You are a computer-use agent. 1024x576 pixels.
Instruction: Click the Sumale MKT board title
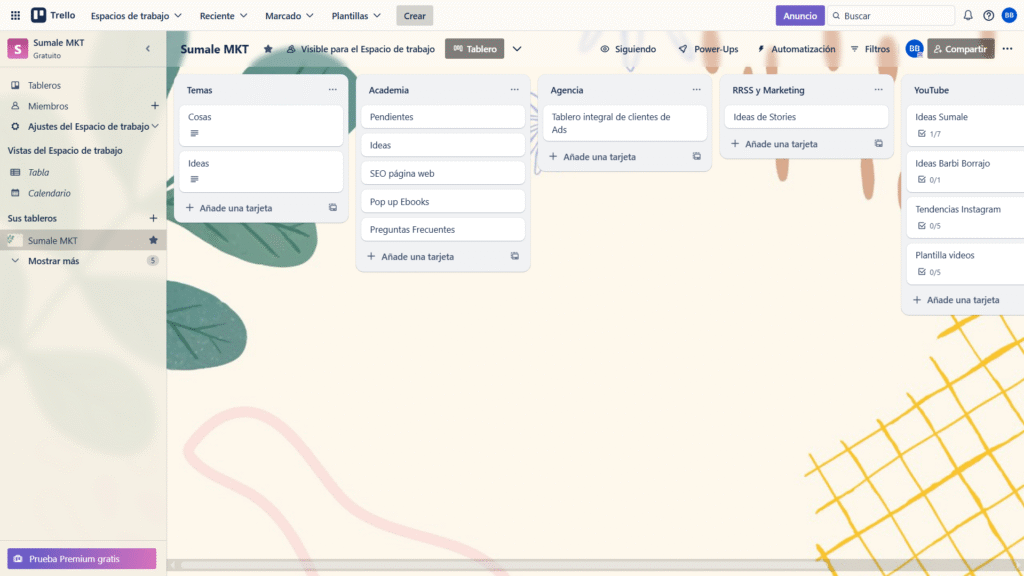click(214, 49)
